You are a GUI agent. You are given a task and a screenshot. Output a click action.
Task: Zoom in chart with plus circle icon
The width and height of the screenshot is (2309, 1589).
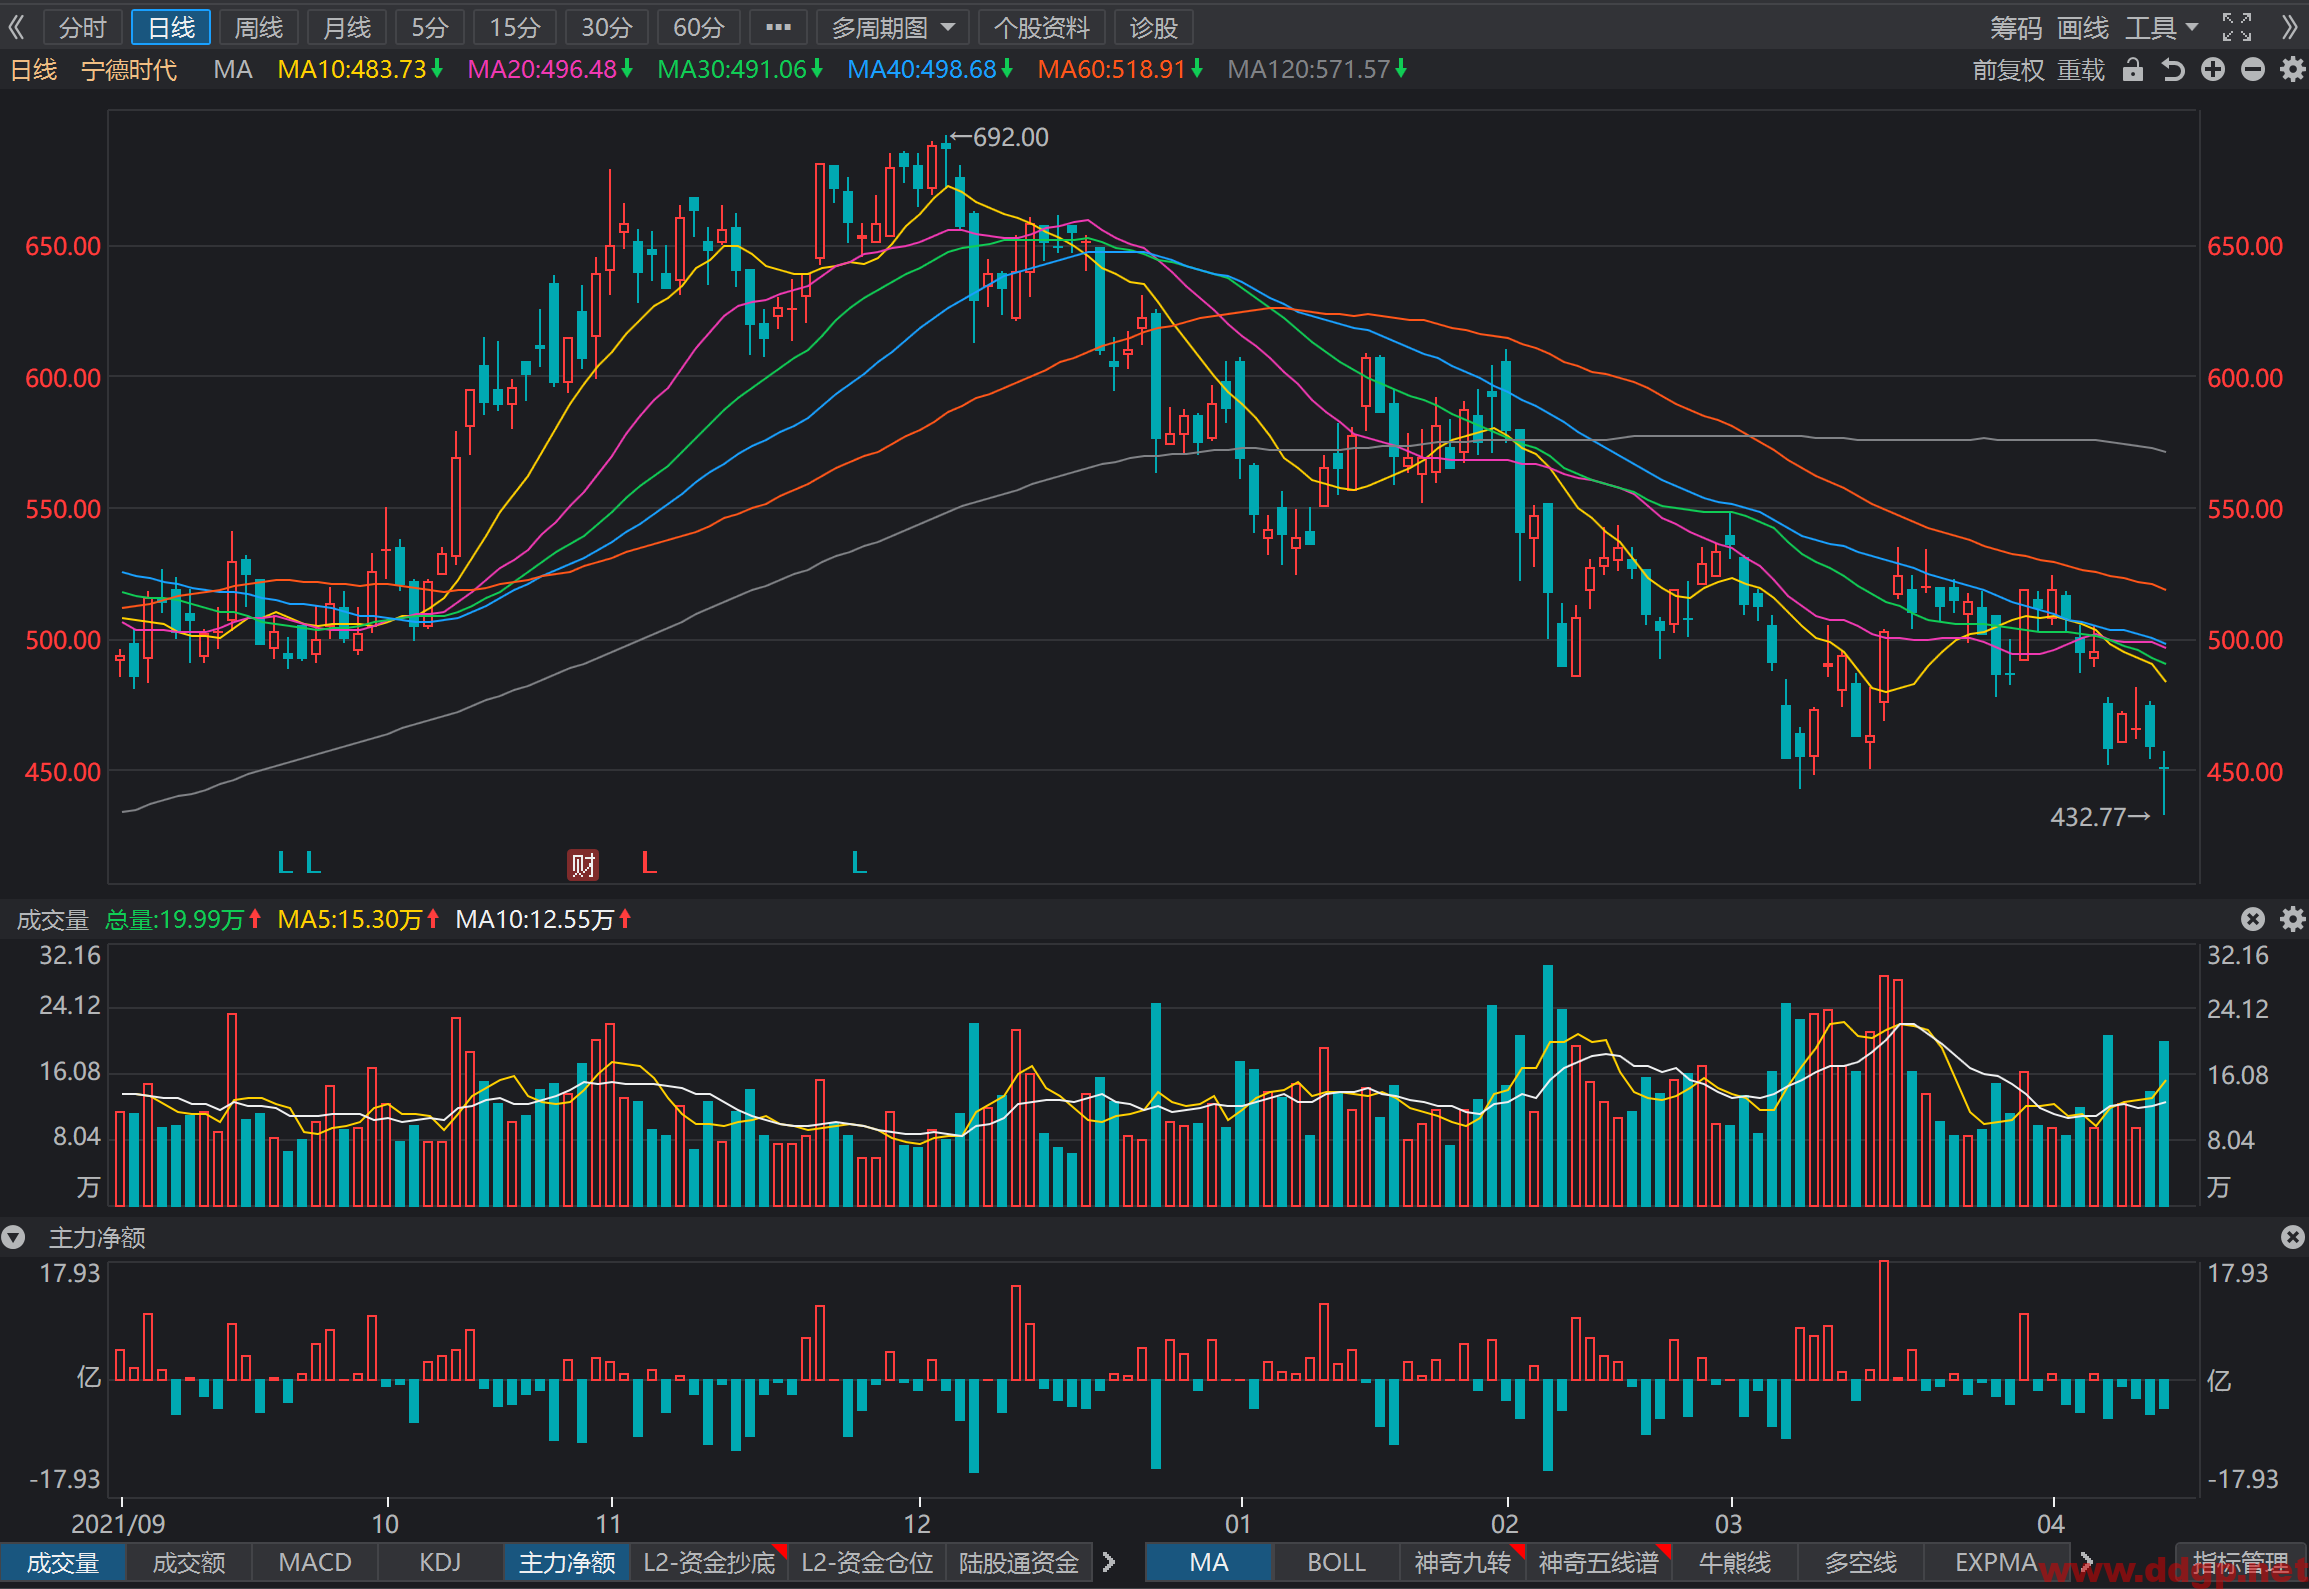click(x=2213, y=70)
